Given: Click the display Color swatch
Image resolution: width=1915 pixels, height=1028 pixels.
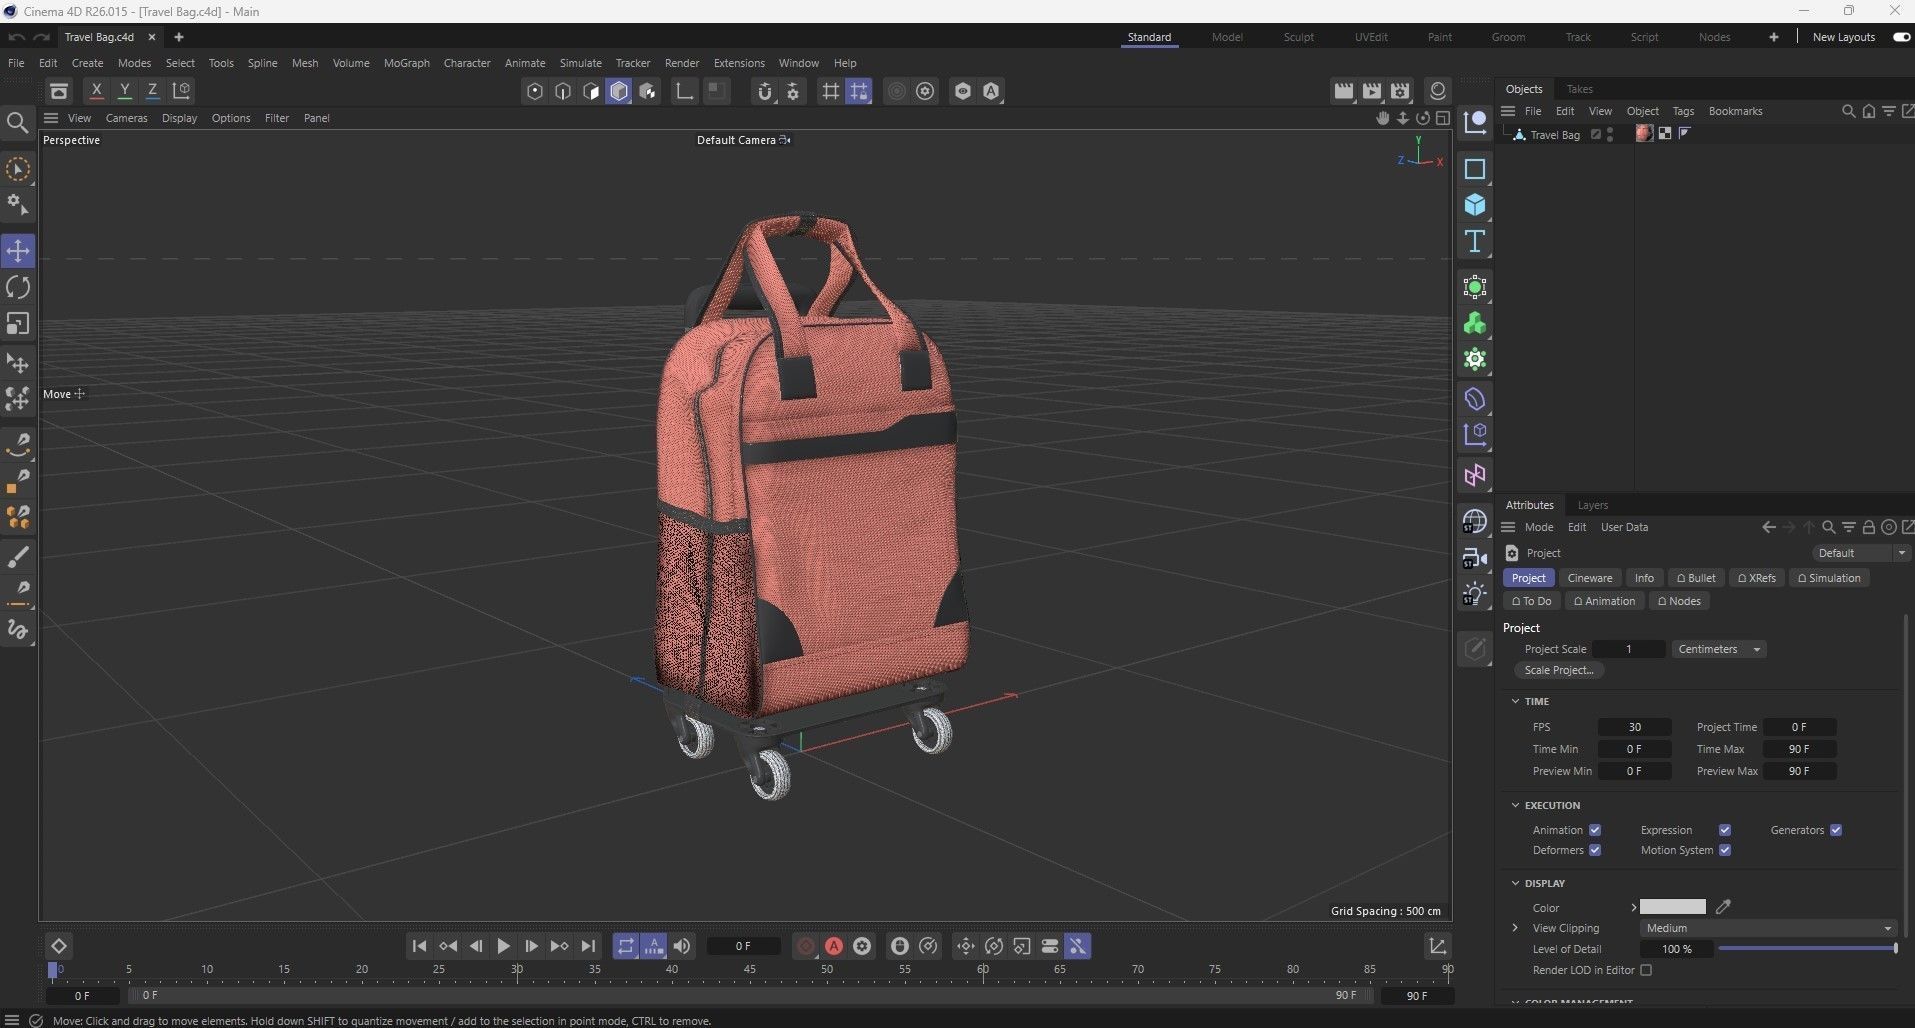Looking at the screenshot, I should pyautogui.click(x=1673, y=907).
